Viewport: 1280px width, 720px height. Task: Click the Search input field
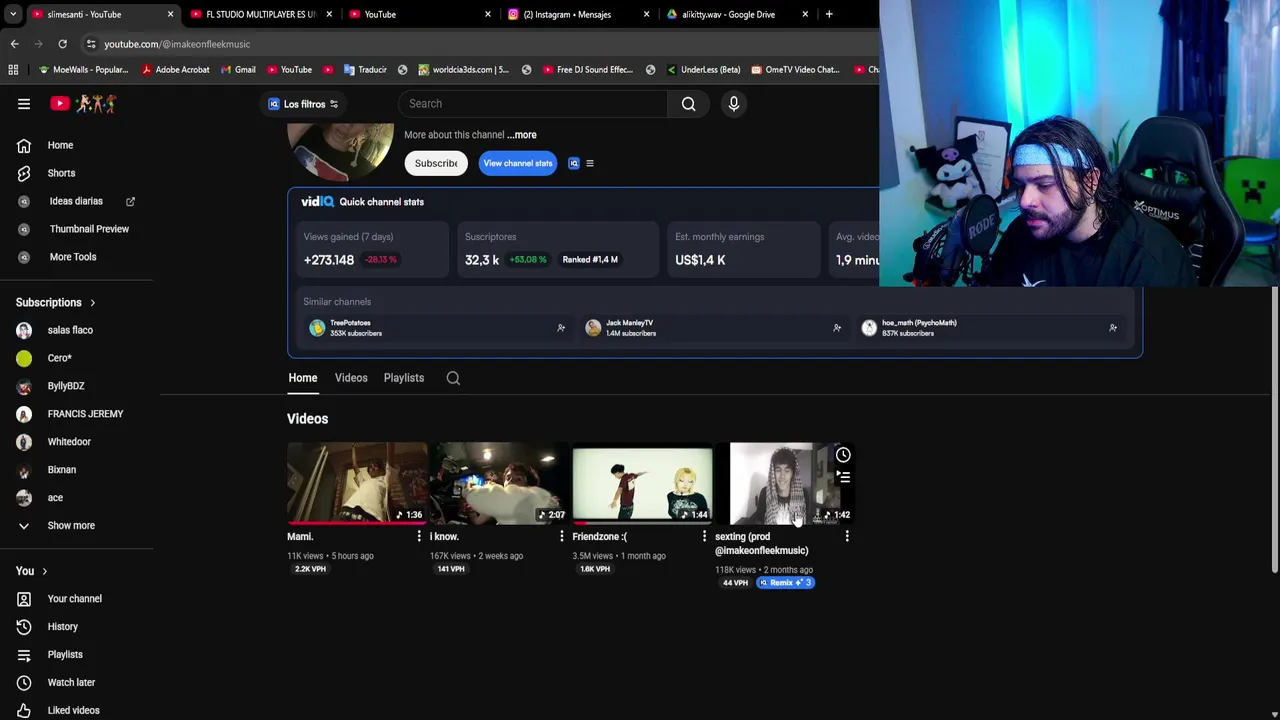pyautogui.click(x=533, y=104)
